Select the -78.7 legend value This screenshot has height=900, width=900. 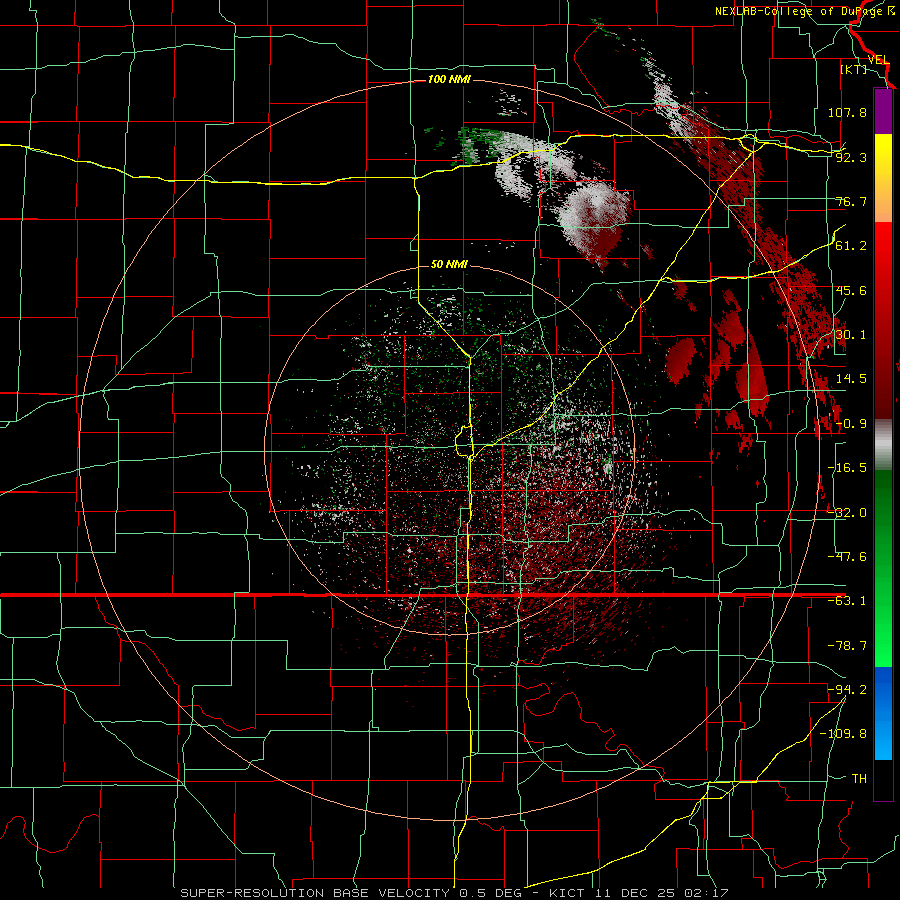[x=847, y=646]
